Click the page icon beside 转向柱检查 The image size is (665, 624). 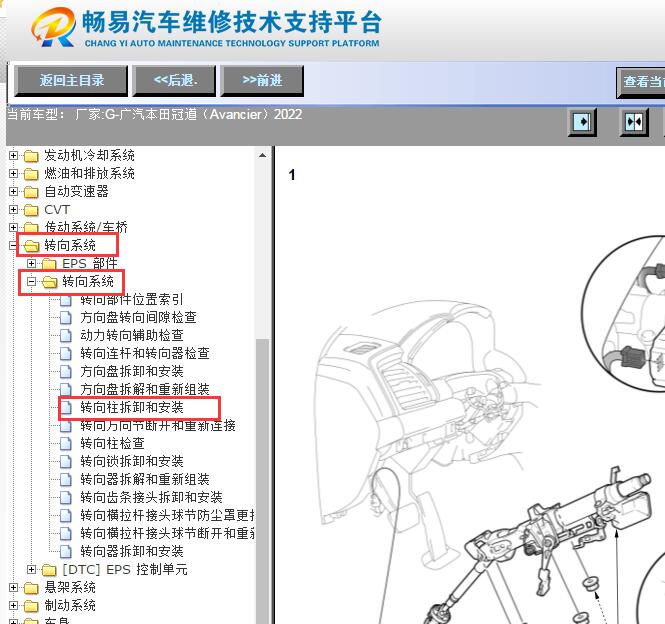(66, 444)
